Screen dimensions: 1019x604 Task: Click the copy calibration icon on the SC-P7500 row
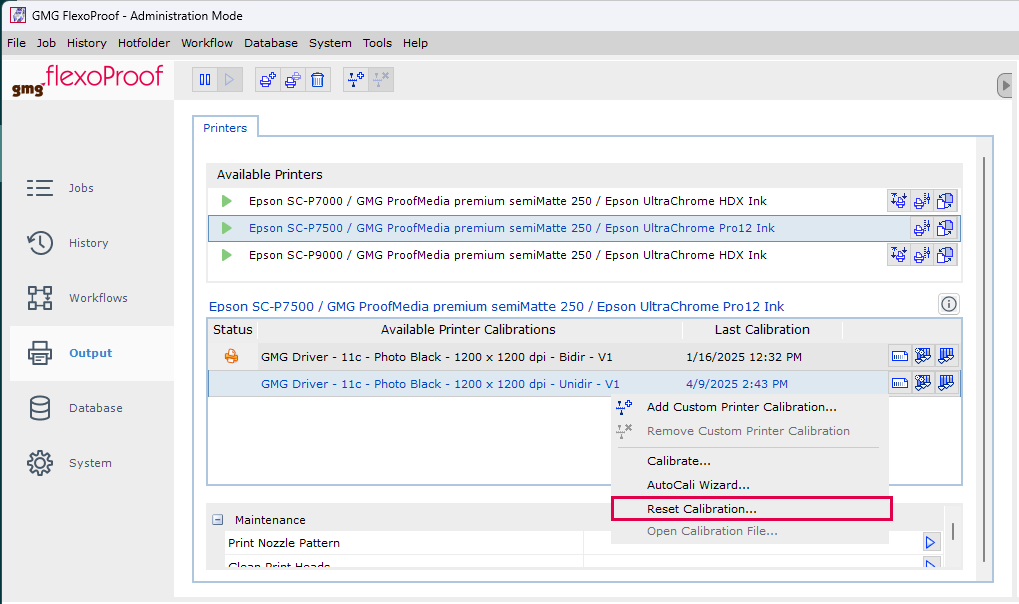945,227
